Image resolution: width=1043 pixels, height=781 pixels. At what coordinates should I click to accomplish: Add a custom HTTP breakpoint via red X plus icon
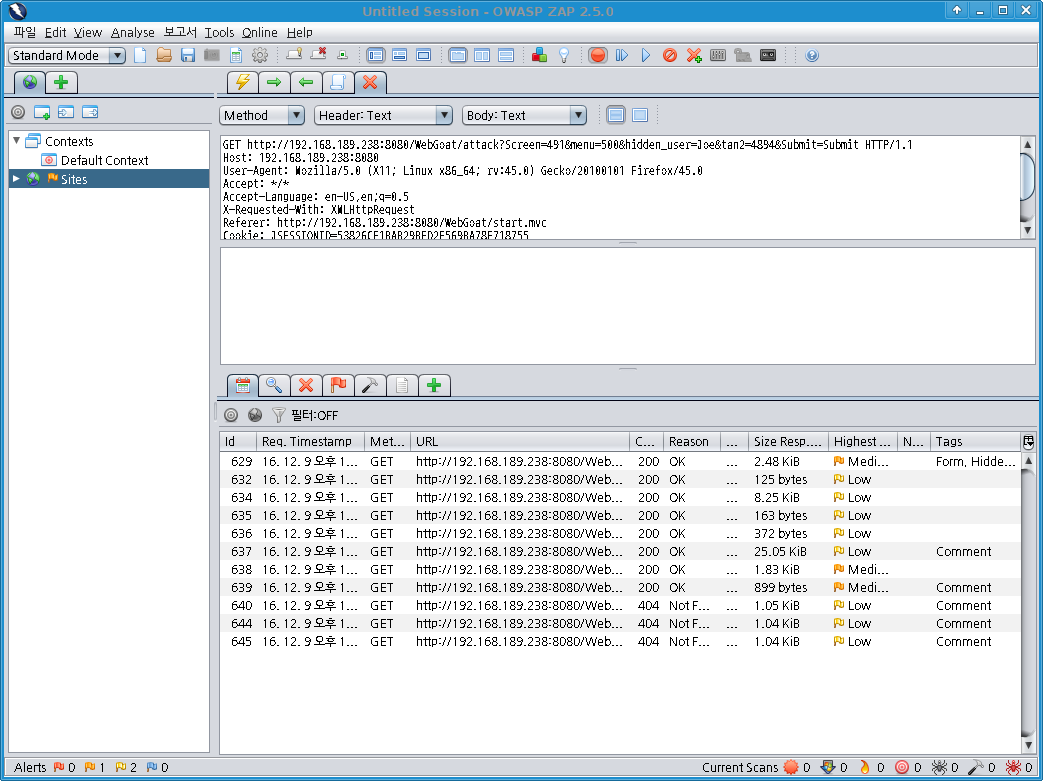694,55
